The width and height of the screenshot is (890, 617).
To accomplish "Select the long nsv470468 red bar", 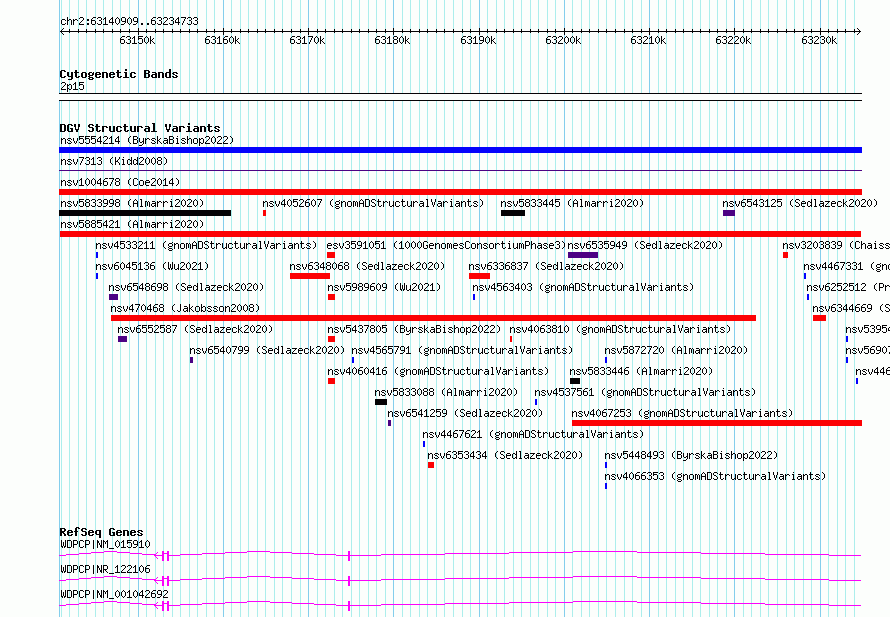I will 434,318.
